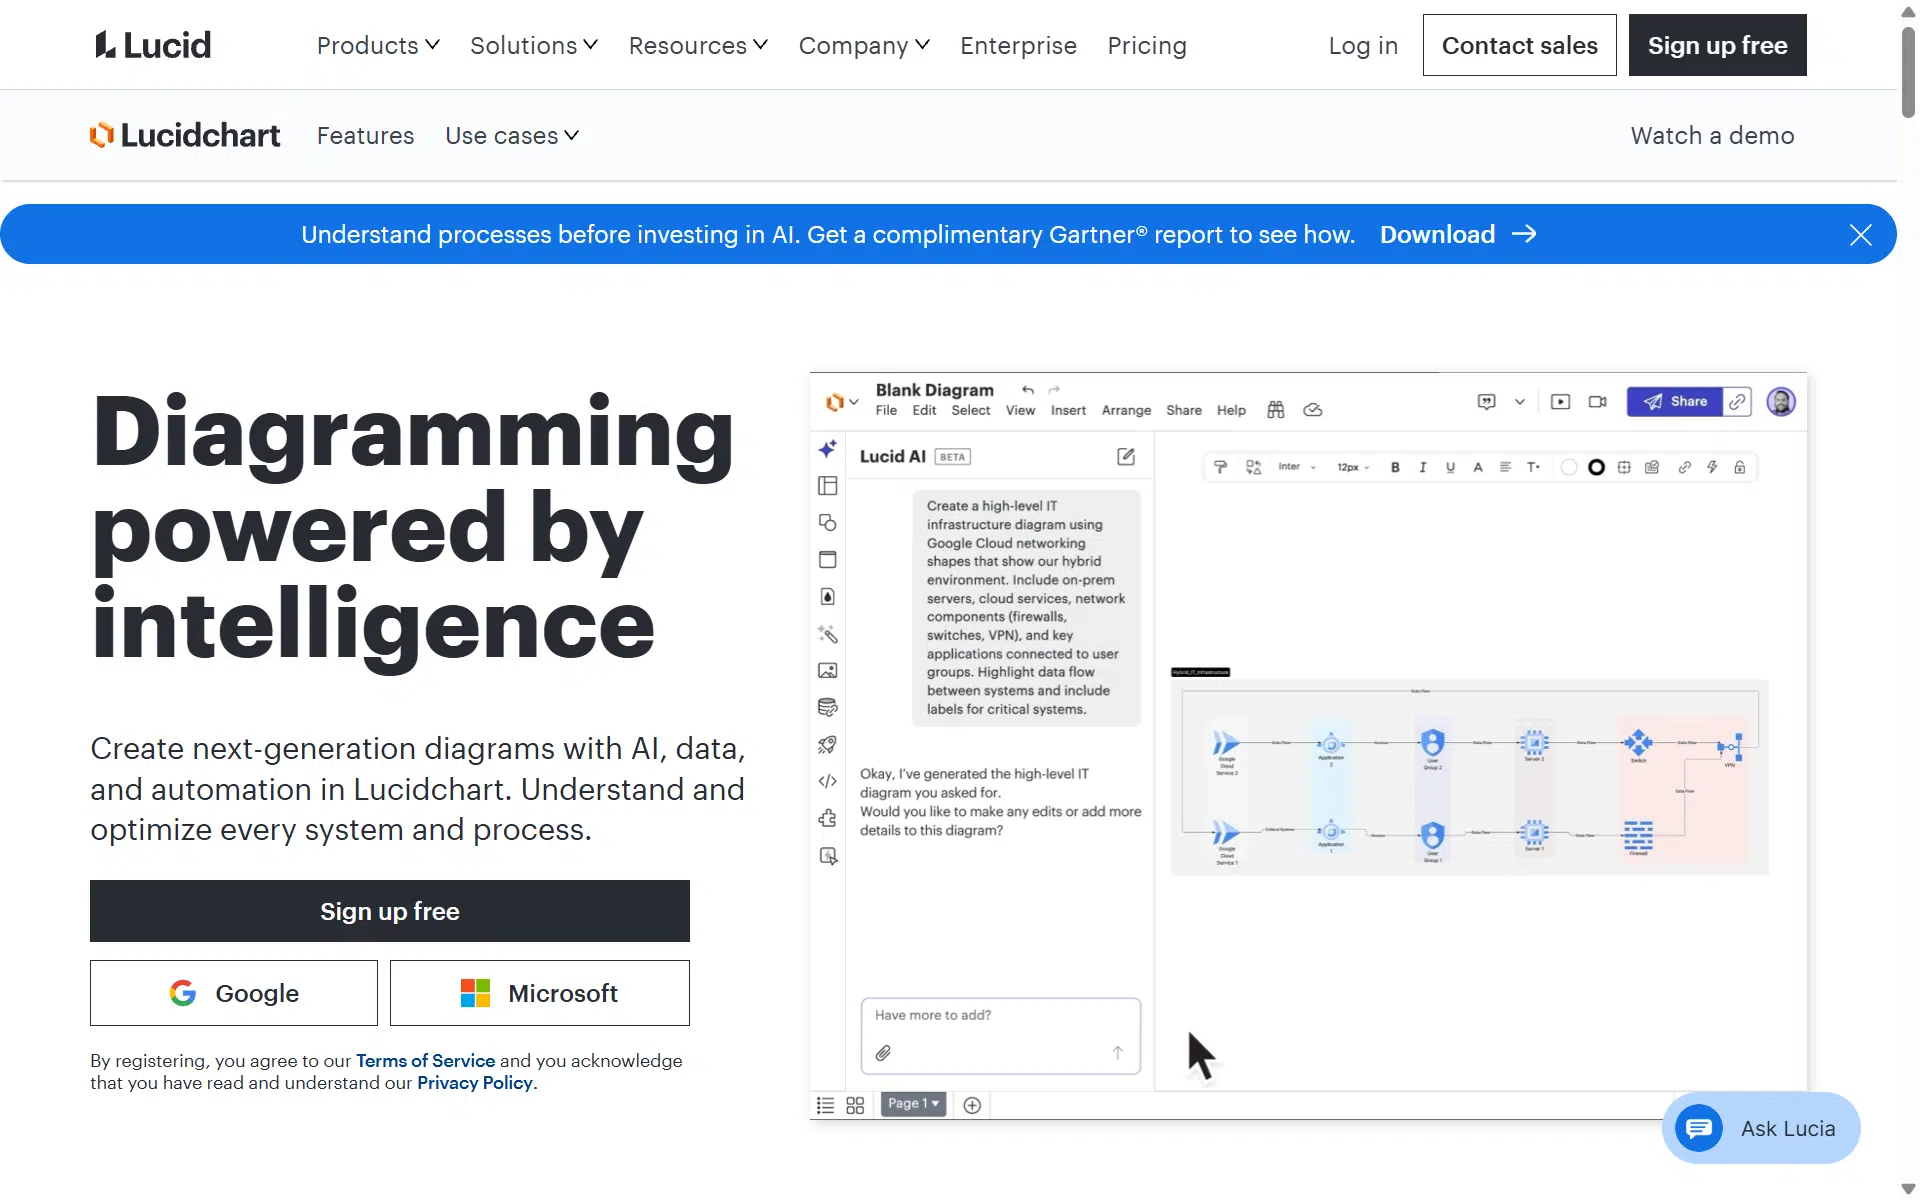The width and height of the screenshot is (1920, 1200).
Task: Click the Lucid AI sparkle icon in sidebar
Action: (x=828, y=449)
